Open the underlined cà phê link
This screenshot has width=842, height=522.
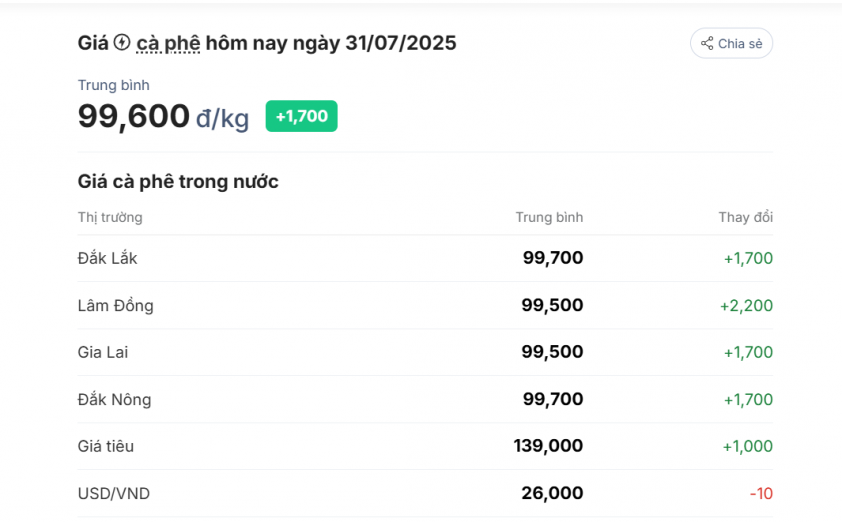[168, 44]
